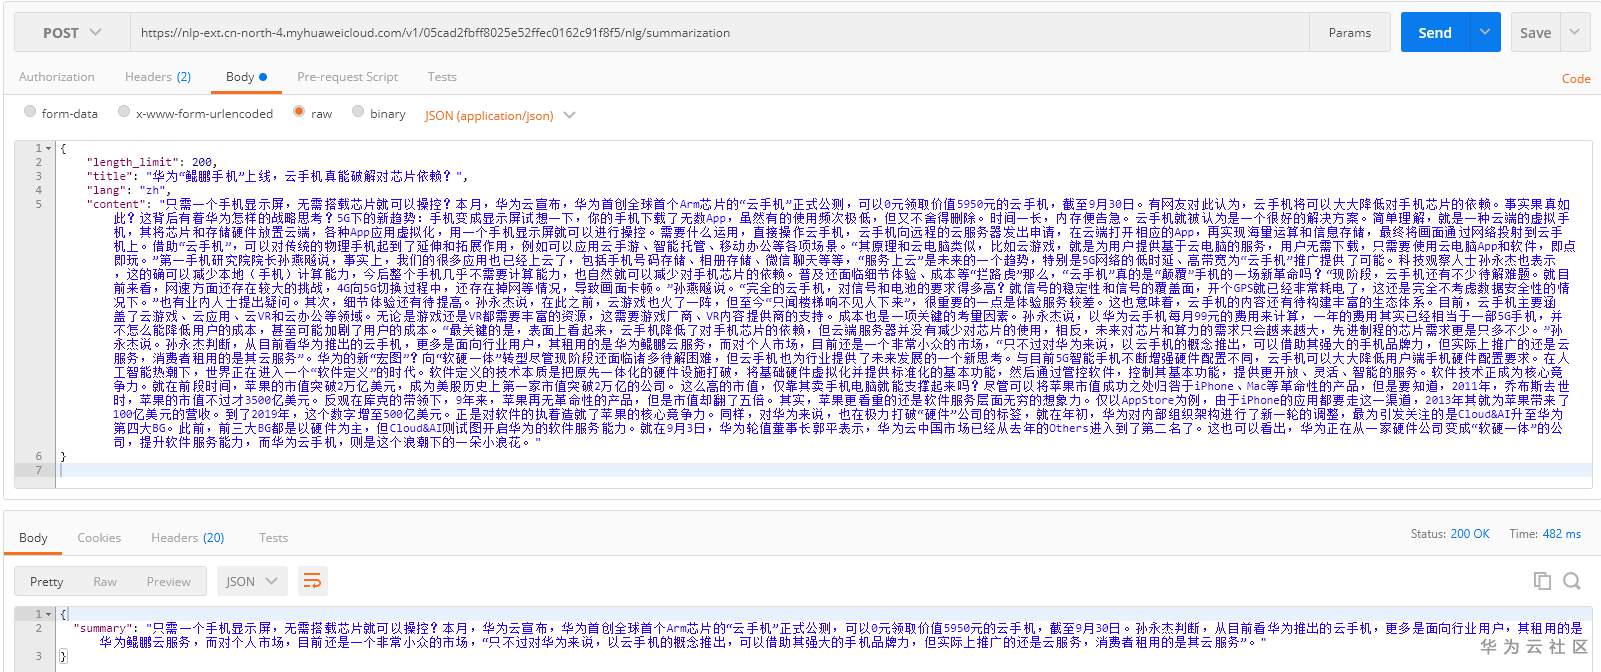
Task: Open the Pre-request Script tab
Action: click(347, 77)
